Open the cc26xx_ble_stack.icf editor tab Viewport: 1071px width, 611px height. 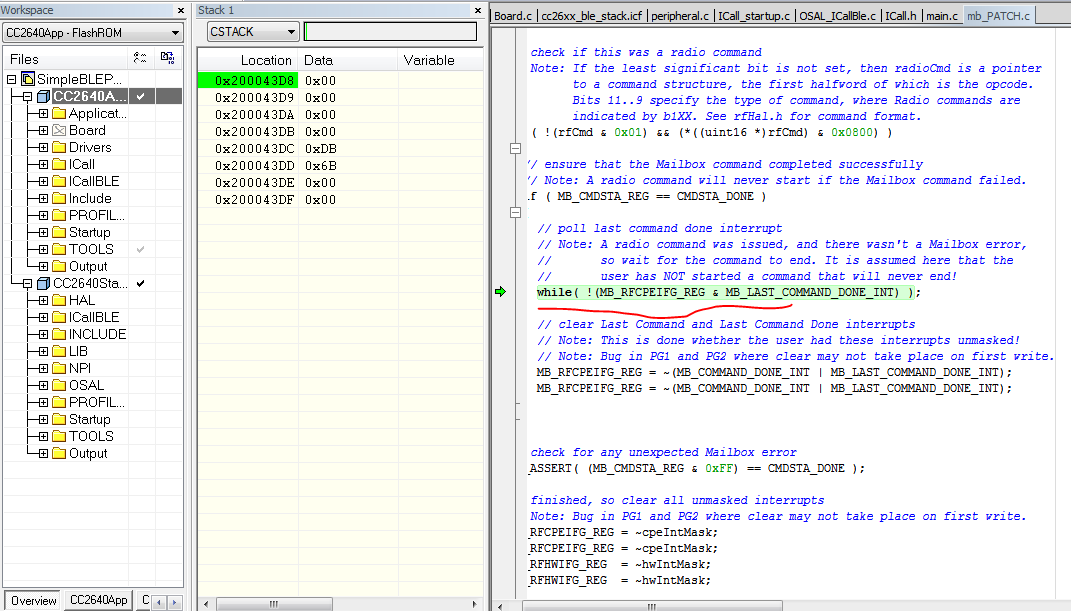(x=592, y=16)
